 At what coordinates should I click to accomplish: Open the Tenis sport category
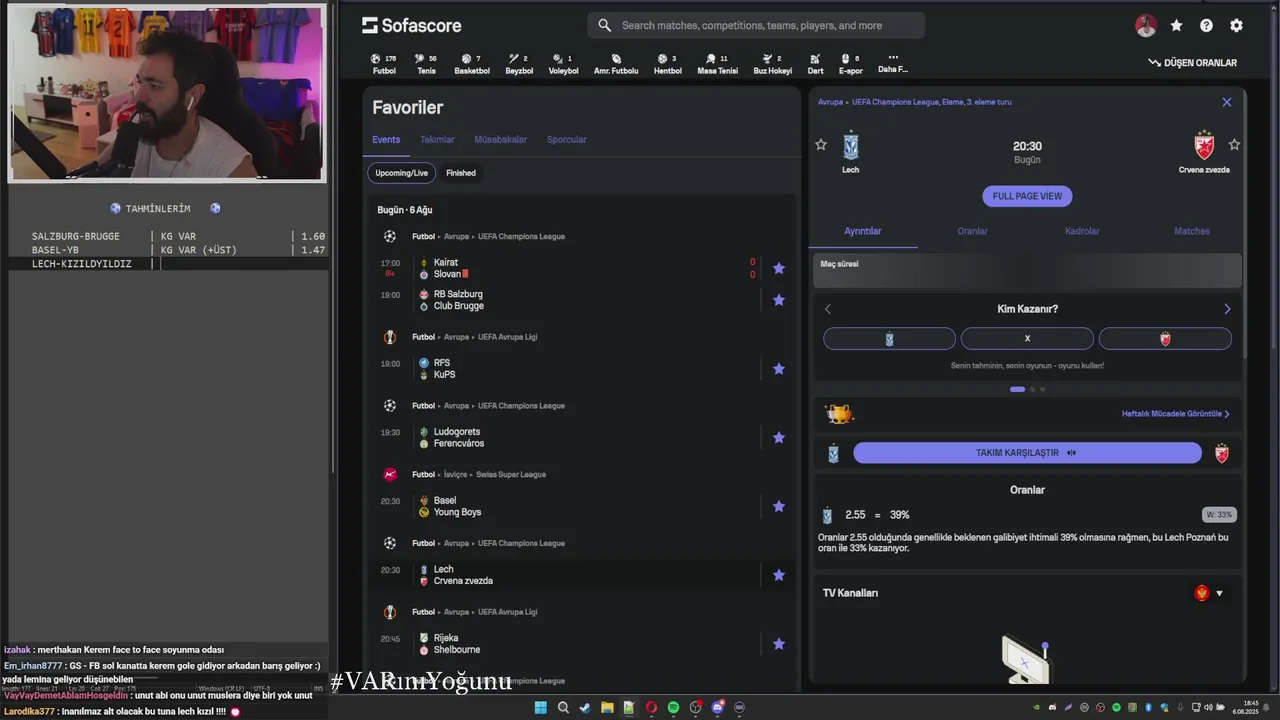[x=426, y=64]
